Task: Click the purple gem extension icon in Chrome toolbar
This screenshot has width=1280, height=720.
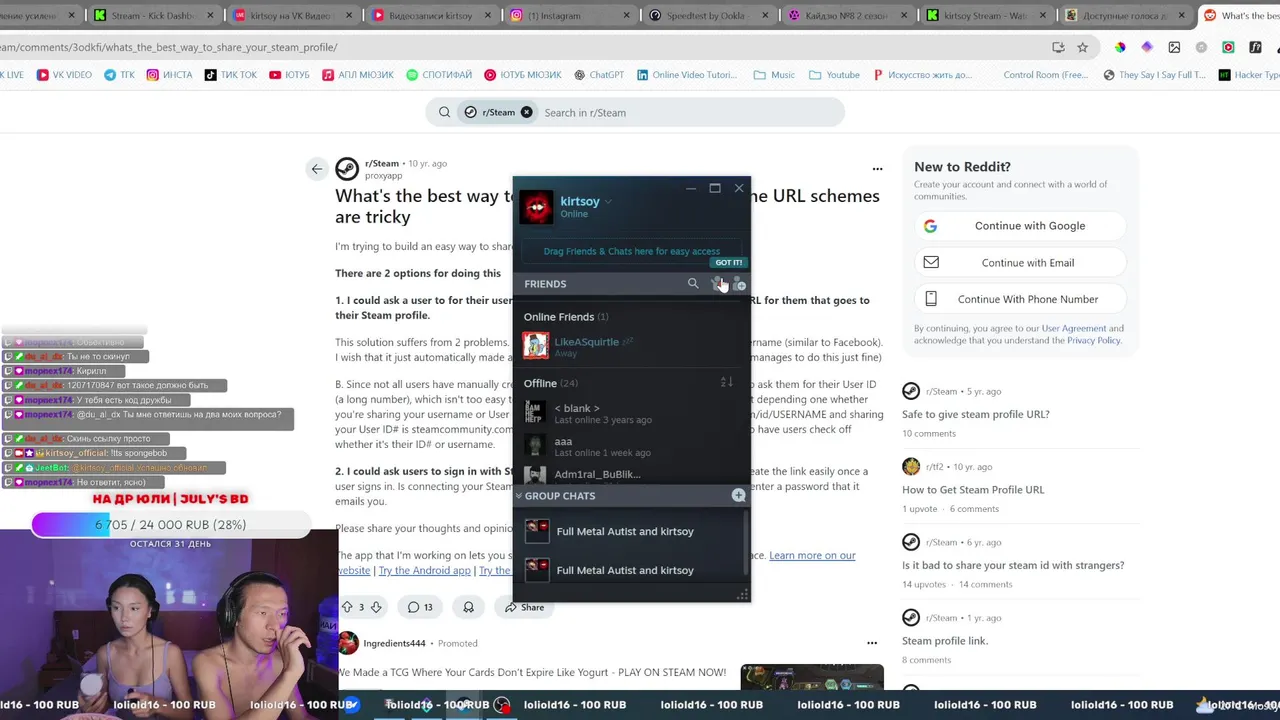Action: pyautogui.click(x=1147, y=47)
